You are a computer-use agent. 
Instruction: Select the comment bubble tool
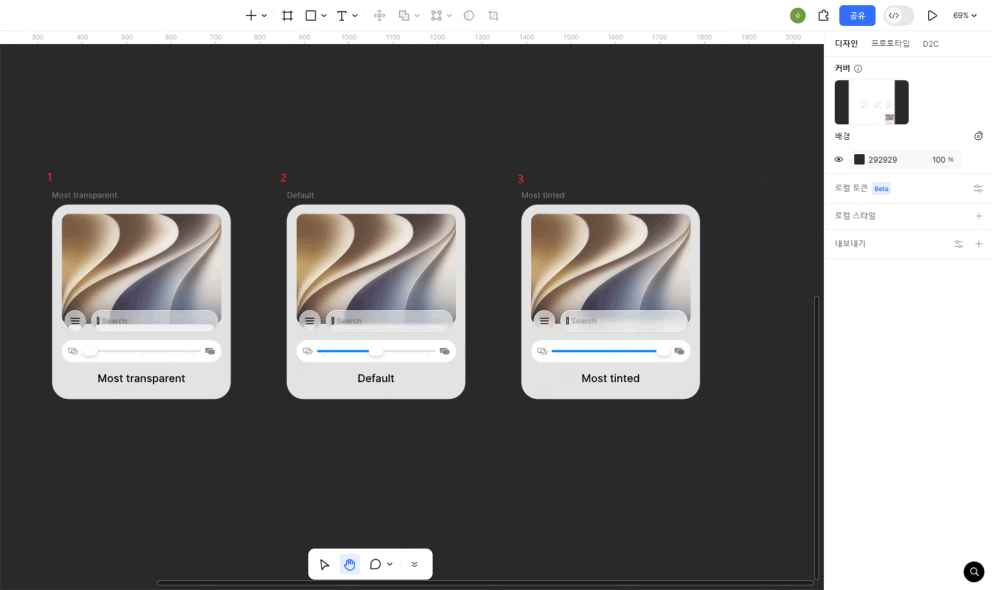[376, 564]
